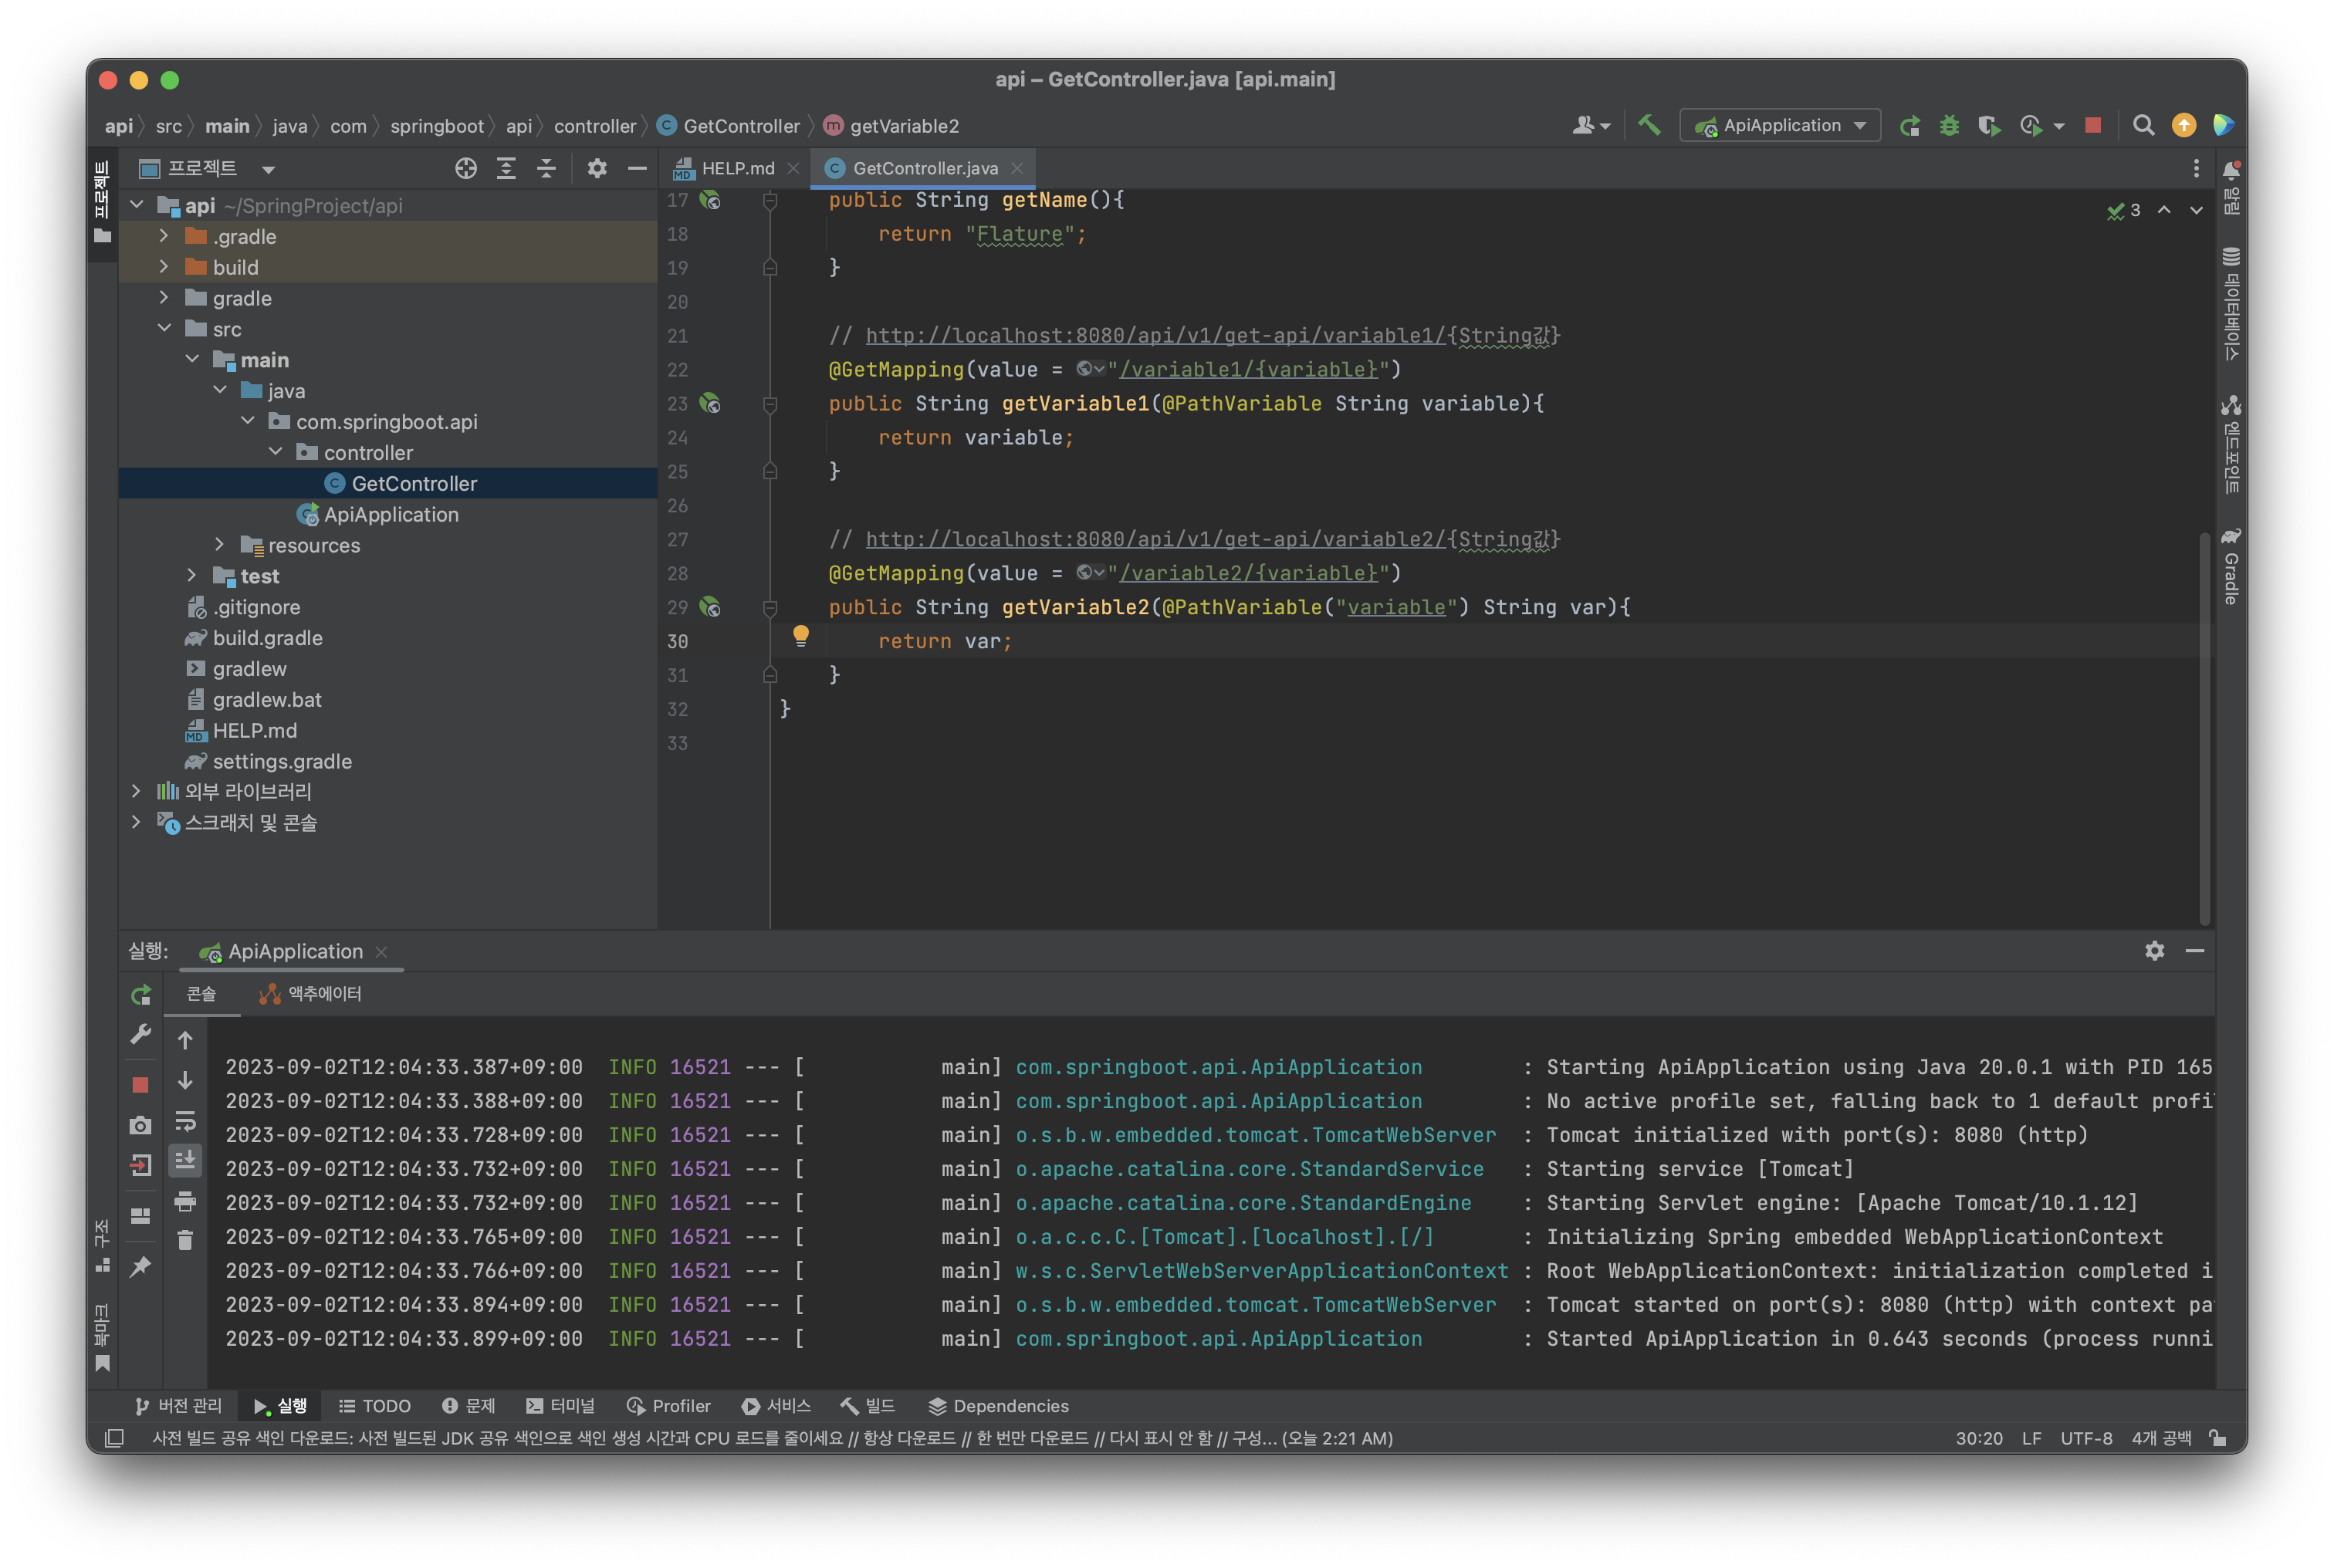Click the rerun icon in the Run panel
The height and width of the screenshot is (1568, 2334).
(x=141, y=994)
